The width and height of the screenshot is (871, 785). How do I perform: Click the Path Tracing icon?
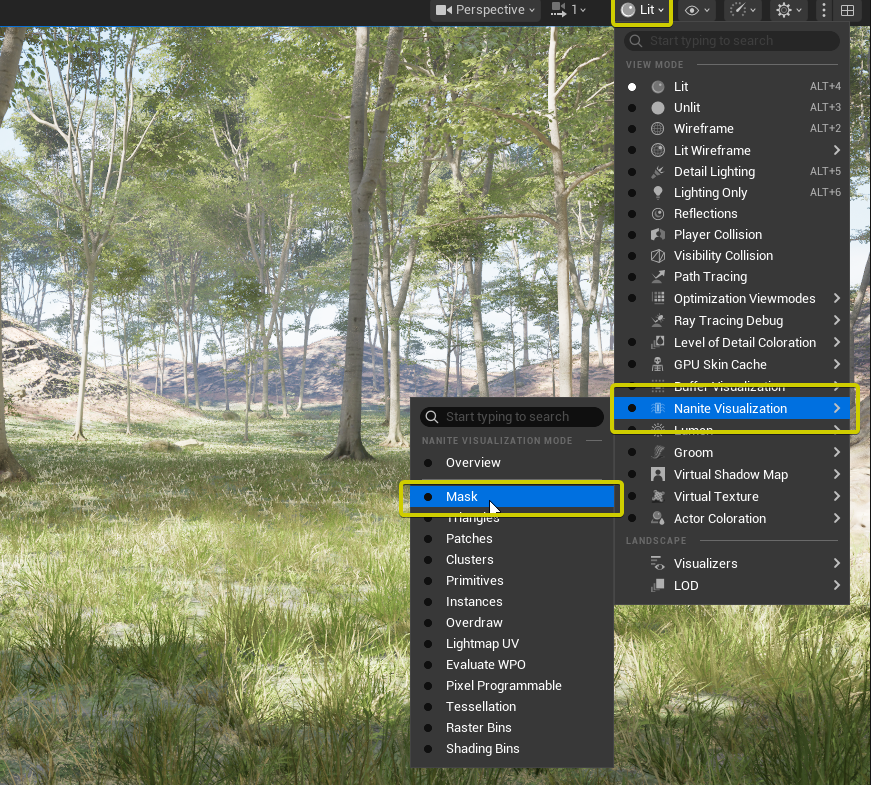[658, 277]
